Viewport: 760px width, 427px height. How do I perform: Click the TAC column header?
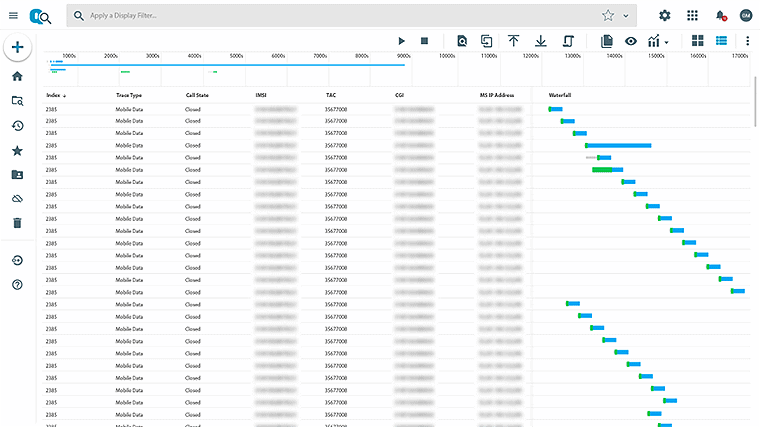[x=331, y=95]
